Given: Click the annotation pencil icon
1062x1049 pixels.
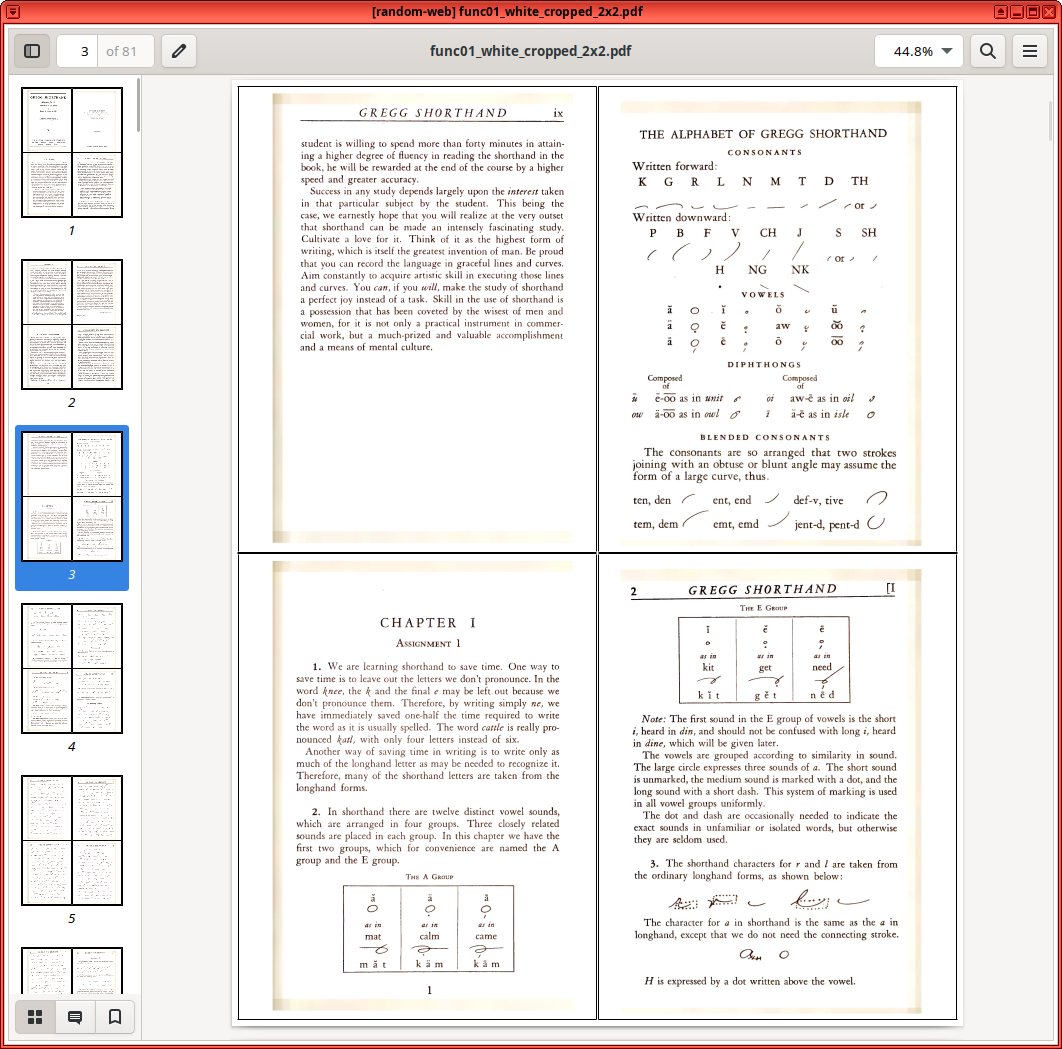Looking at the screenshot, I should (179, 51).
